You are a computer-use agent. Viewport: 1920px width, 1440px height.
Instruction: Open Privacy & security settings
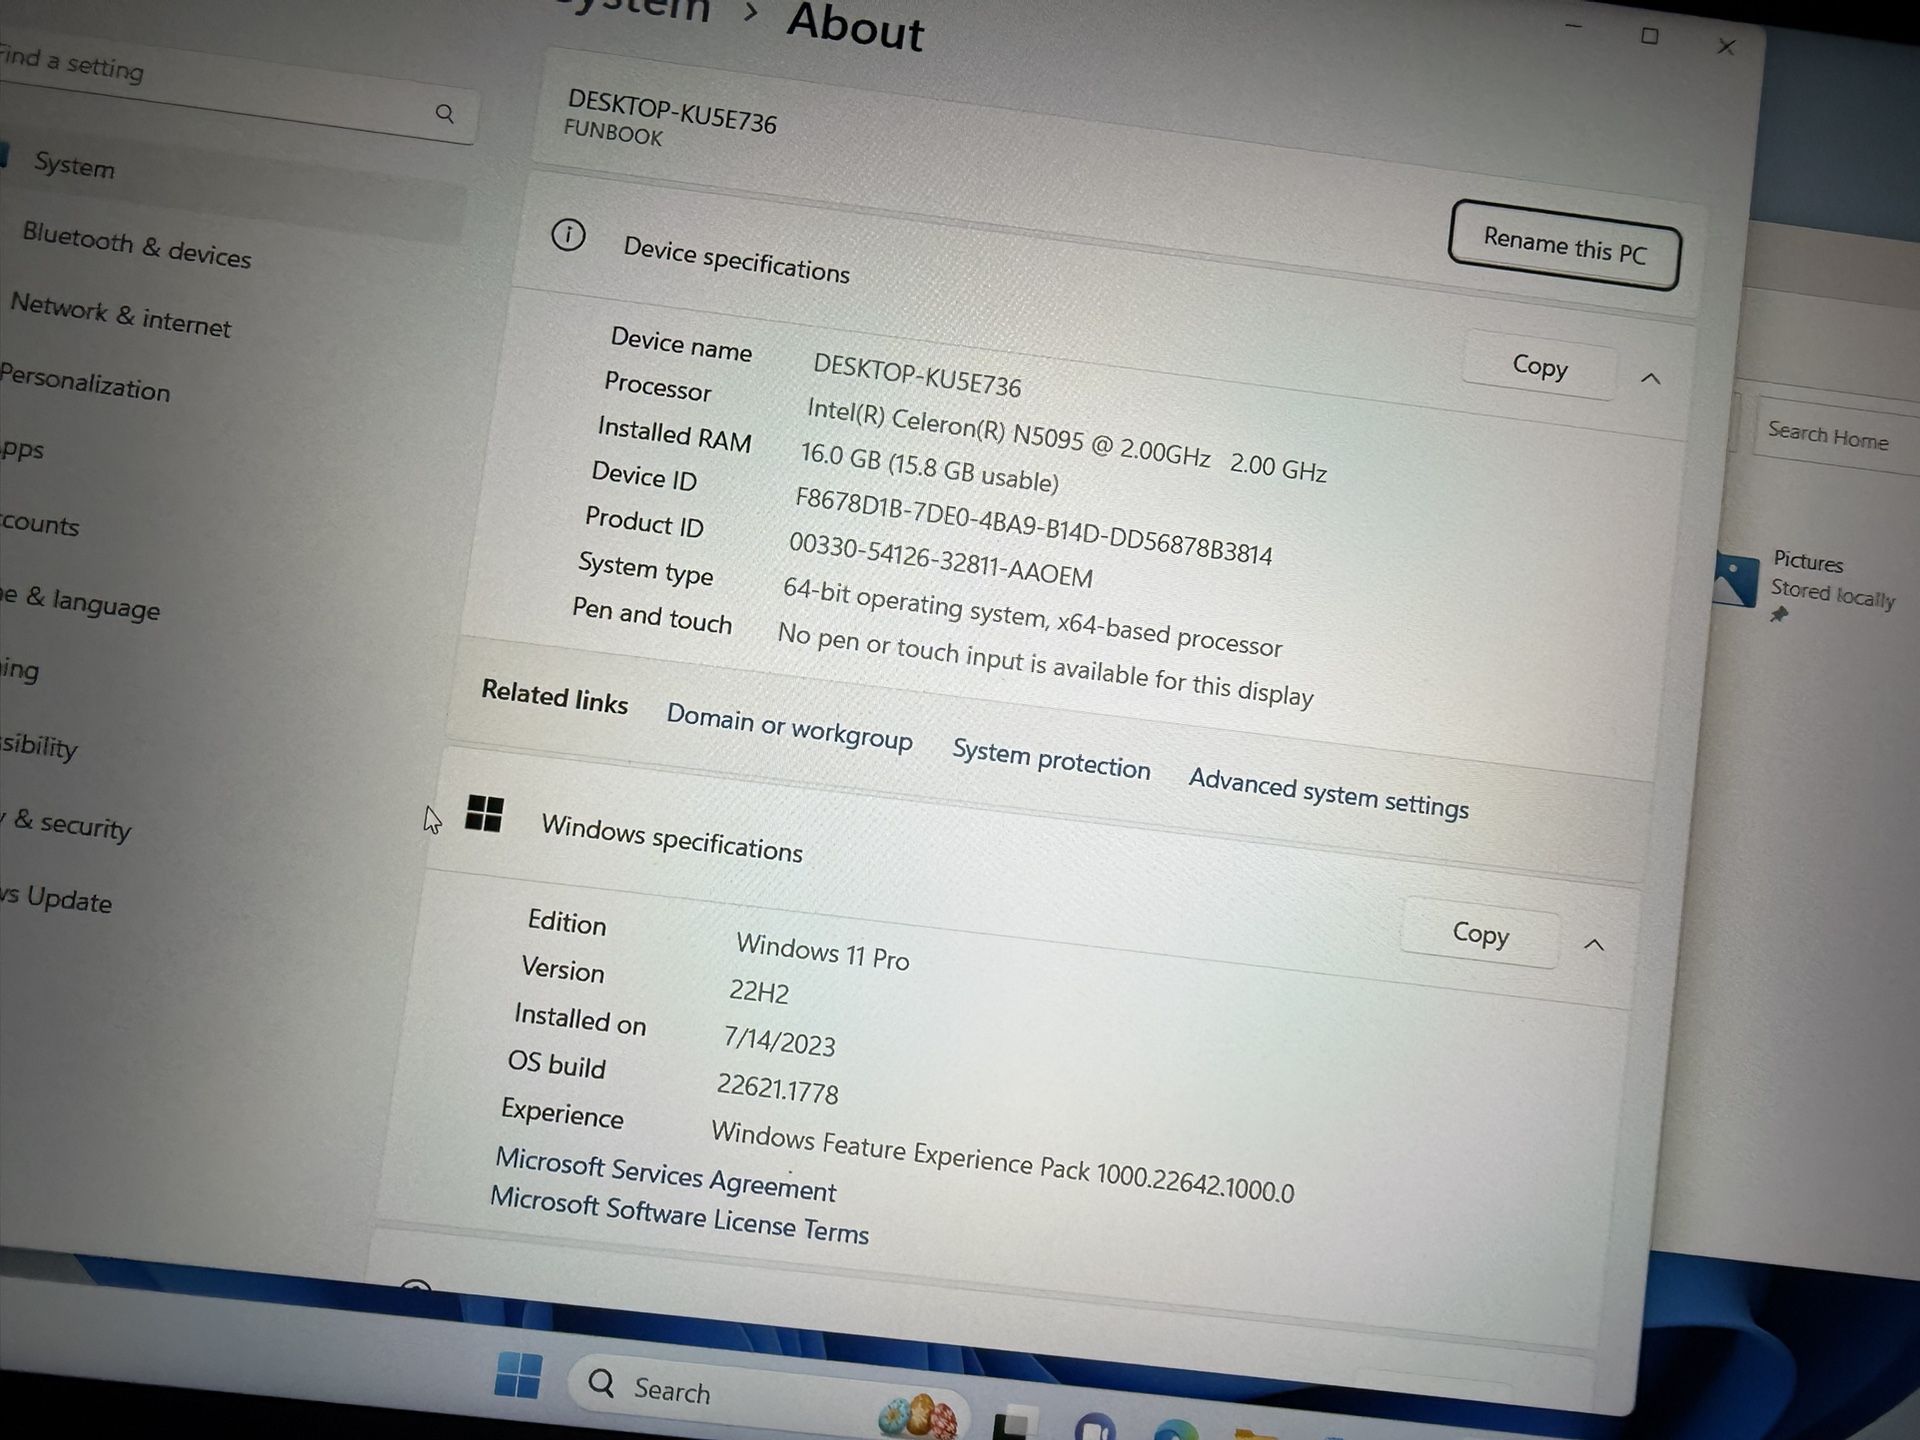[x=66, y=824]
